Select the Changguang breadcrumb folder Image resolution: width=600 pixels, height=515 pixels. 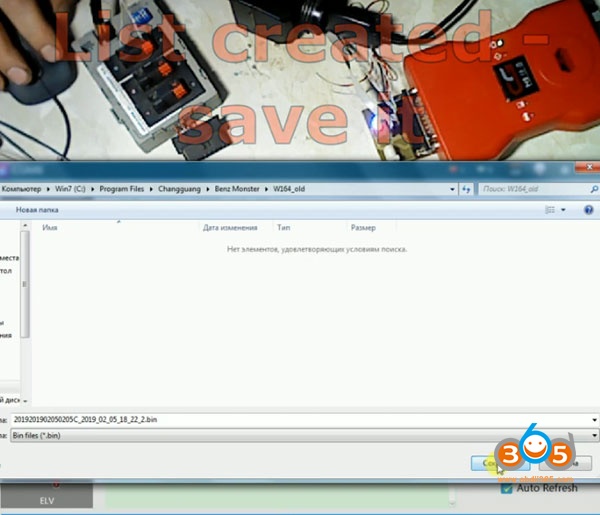point(179,189)
